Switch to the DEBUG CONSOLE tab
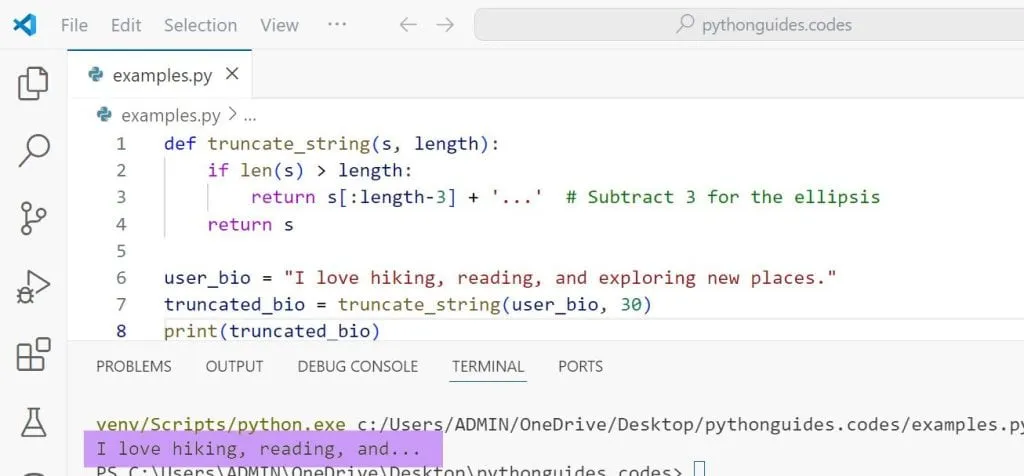1024x476 pixels. tap(357, 366)
